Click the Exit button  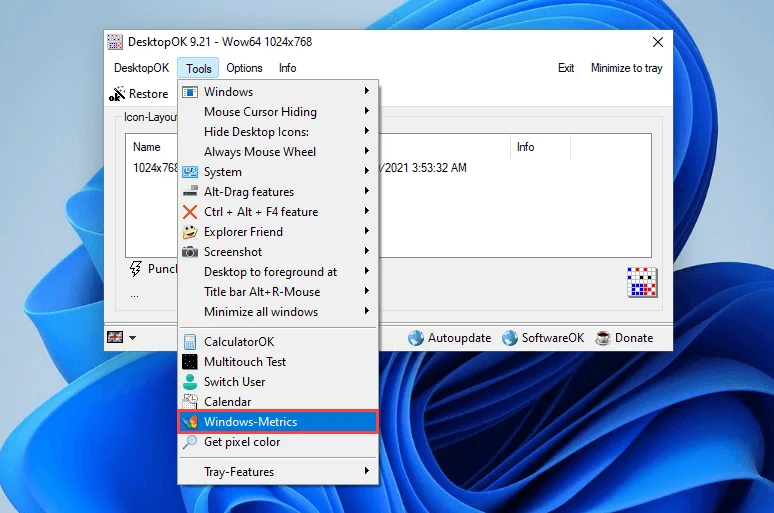(x=566, y=68)
